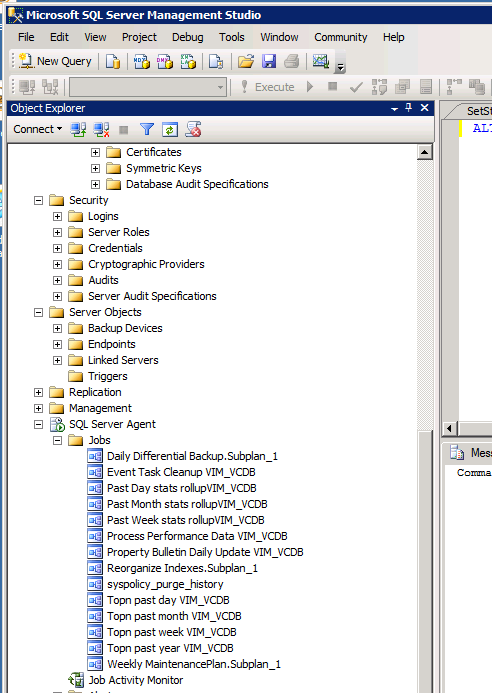Expand the Management folder
The image size is (492, 693).
[x=38, y=408]
